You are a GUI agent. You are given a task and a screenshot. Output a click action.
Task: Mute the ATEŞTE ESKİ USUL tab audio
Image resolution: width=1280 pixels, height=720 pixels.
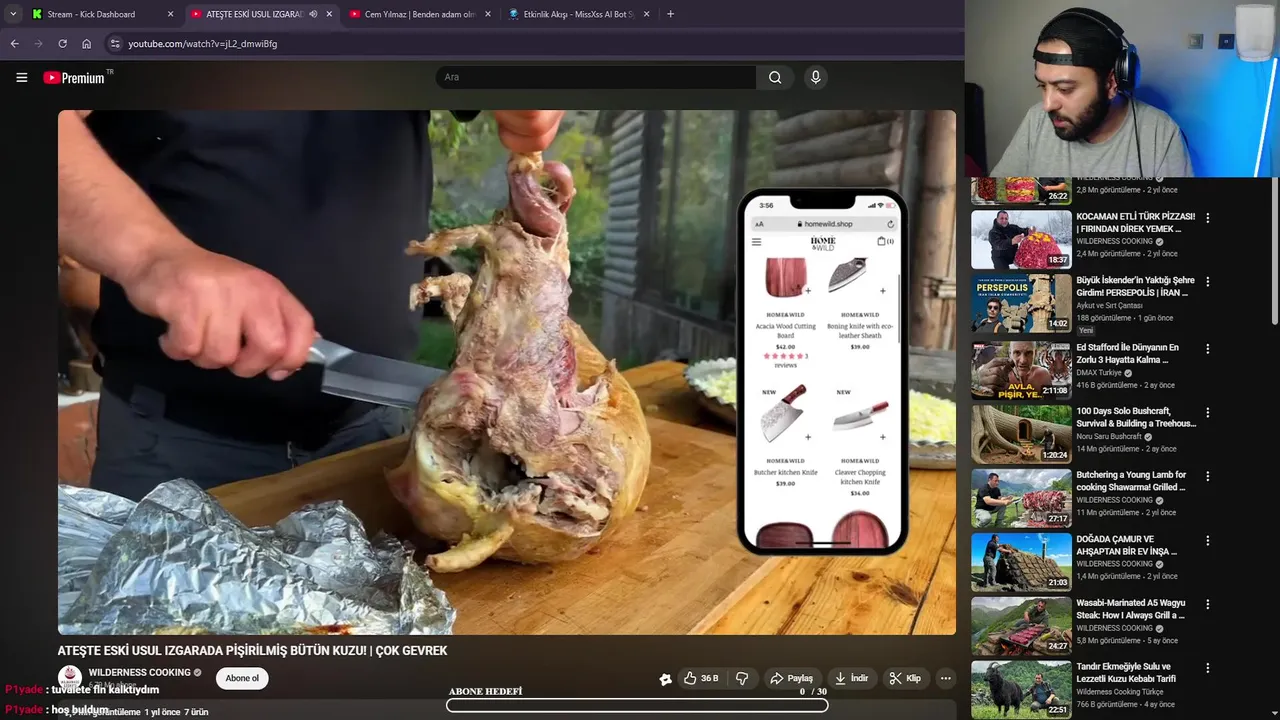(313, 14)
